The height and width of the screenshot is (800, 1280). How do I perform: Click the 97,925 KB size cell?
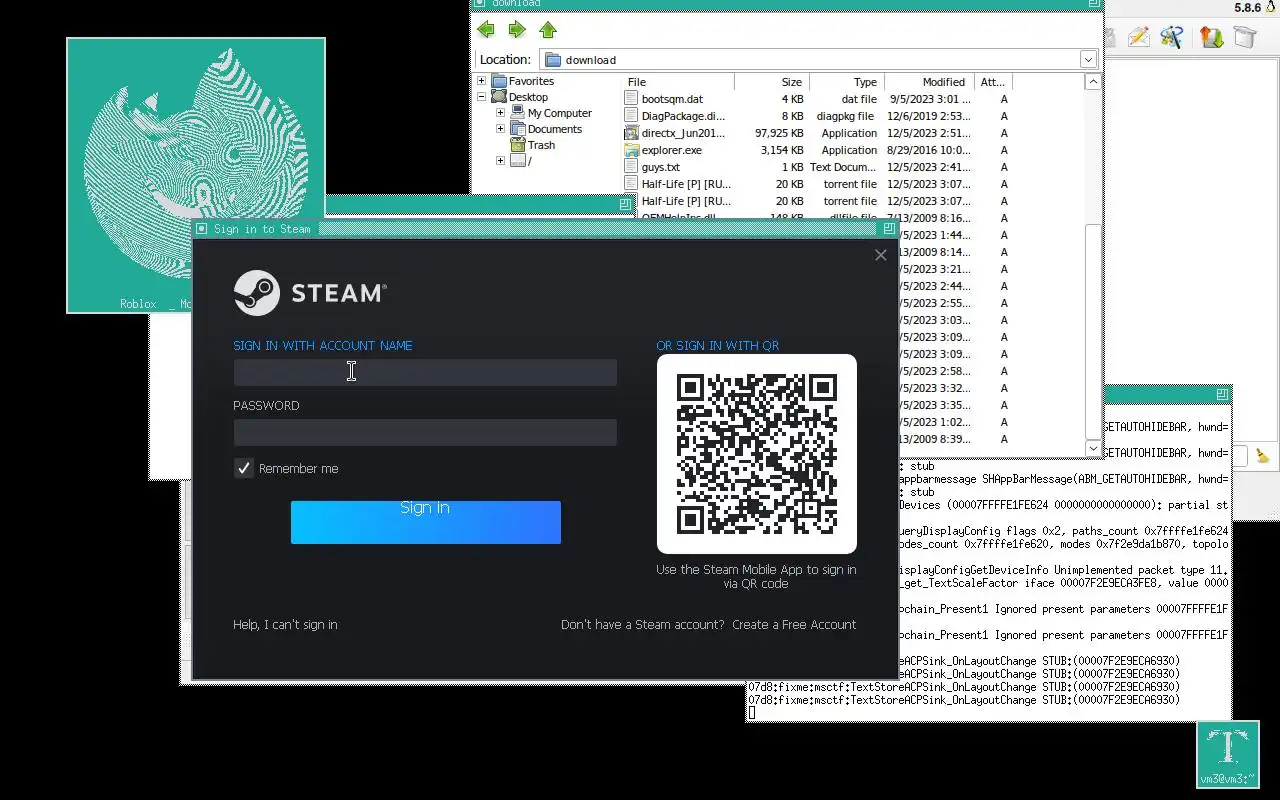(x=779, y=133)
